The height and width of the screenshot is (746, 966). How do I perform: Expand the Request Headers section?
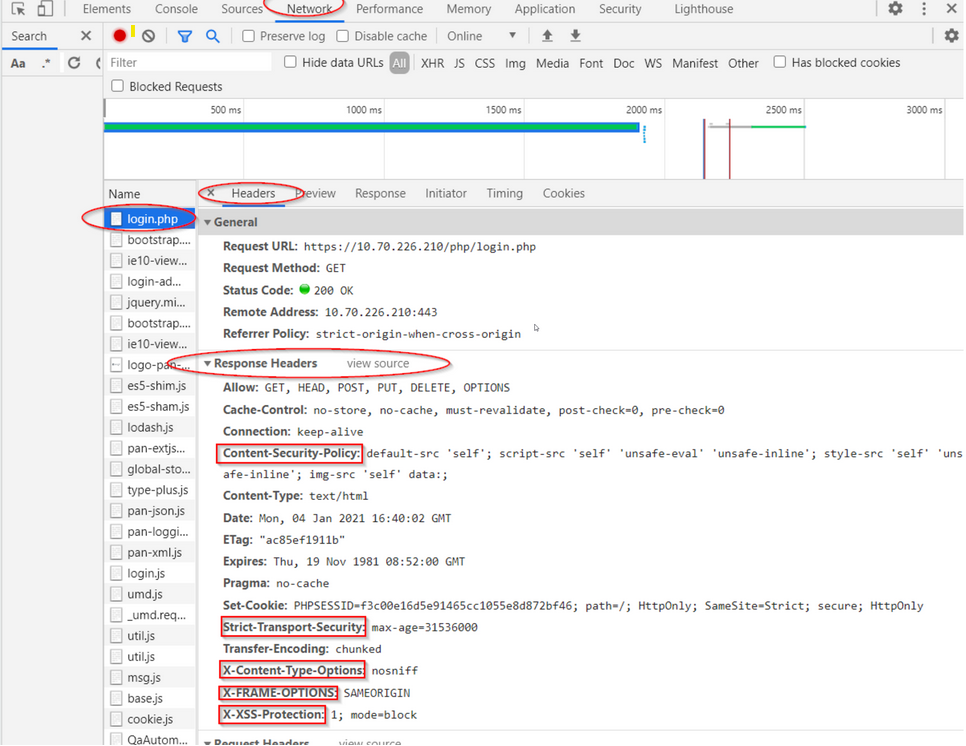pyautogui.click(x=207, y=740)
